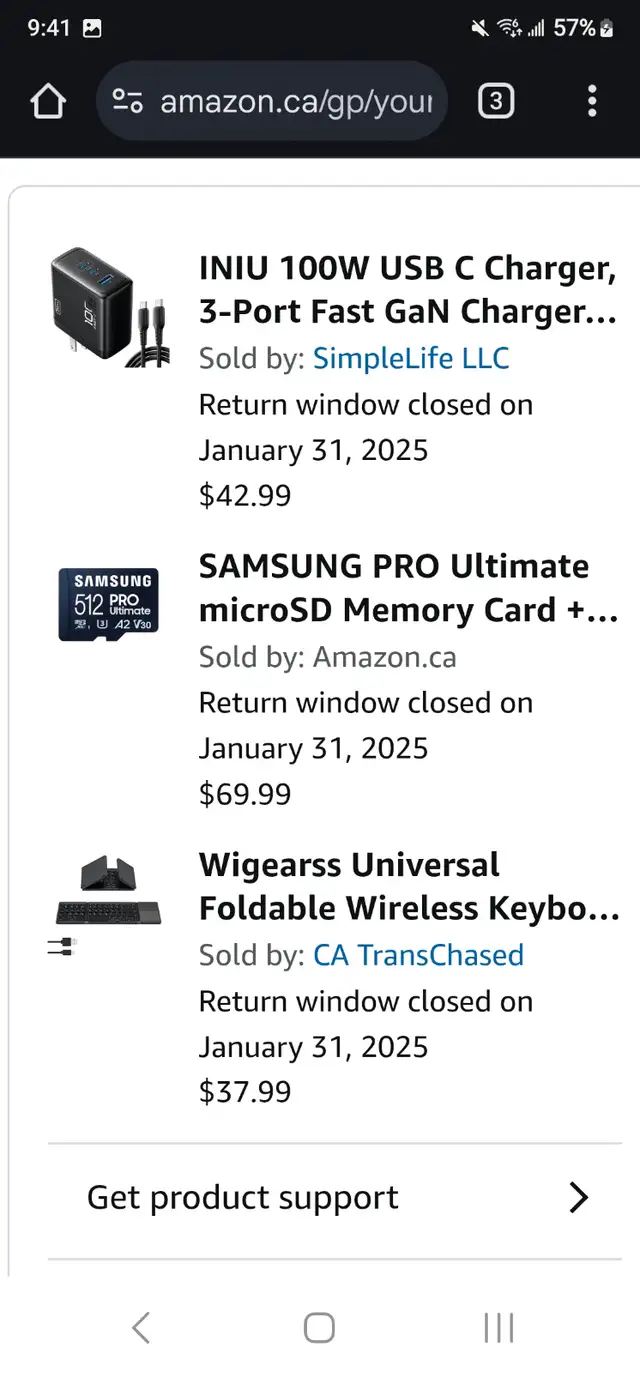This screenshot has width=640, height=1373.
Task: Open Get product support row
Action: [335, 1198]
